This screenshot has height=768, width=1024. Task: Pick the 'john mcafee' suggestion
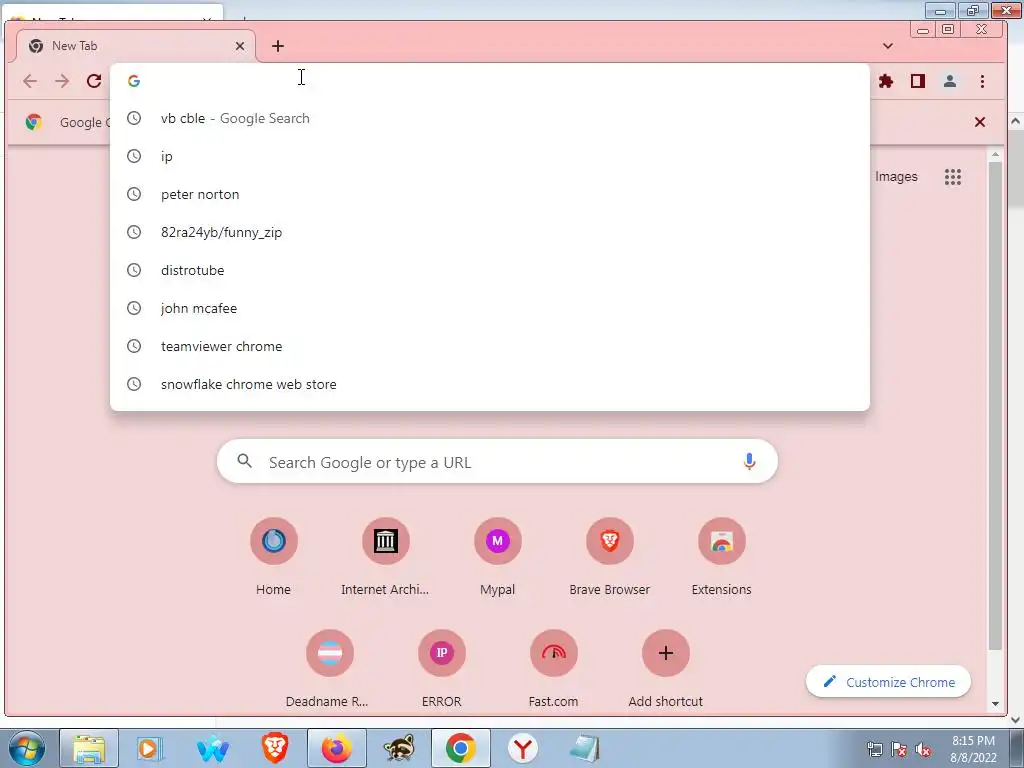tap(490, 308)
